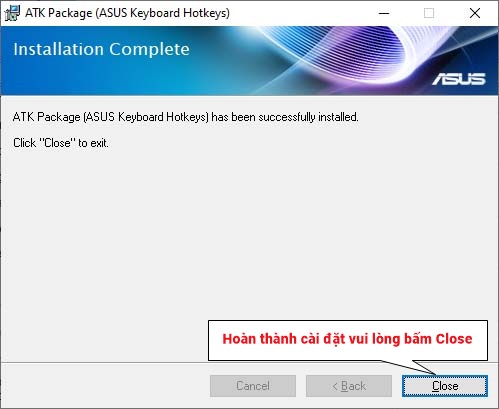Click the separator line above the buttons
The width and height of the screenshot is (499, 409).
coord(104,362)
